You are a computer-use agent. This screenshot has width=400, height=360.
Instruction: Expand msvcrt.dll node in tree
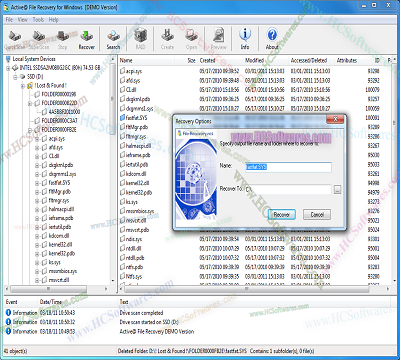pos(37,280)
